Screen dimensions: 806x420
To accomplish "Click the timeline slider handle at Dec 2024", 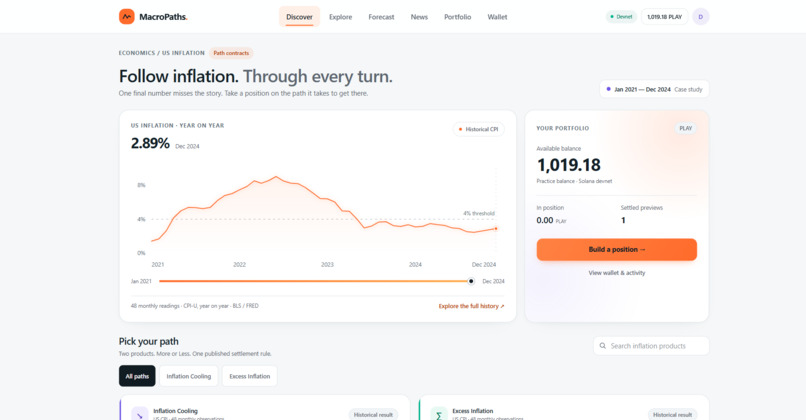I will click(471, 281).
